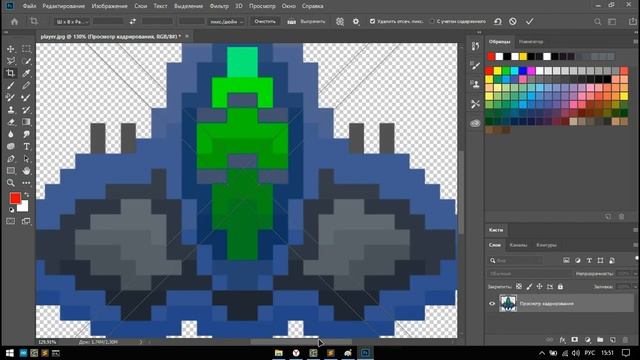Select the Rectangle shape tool
Viewport: 640px width, 360px height.
(11, 171)
